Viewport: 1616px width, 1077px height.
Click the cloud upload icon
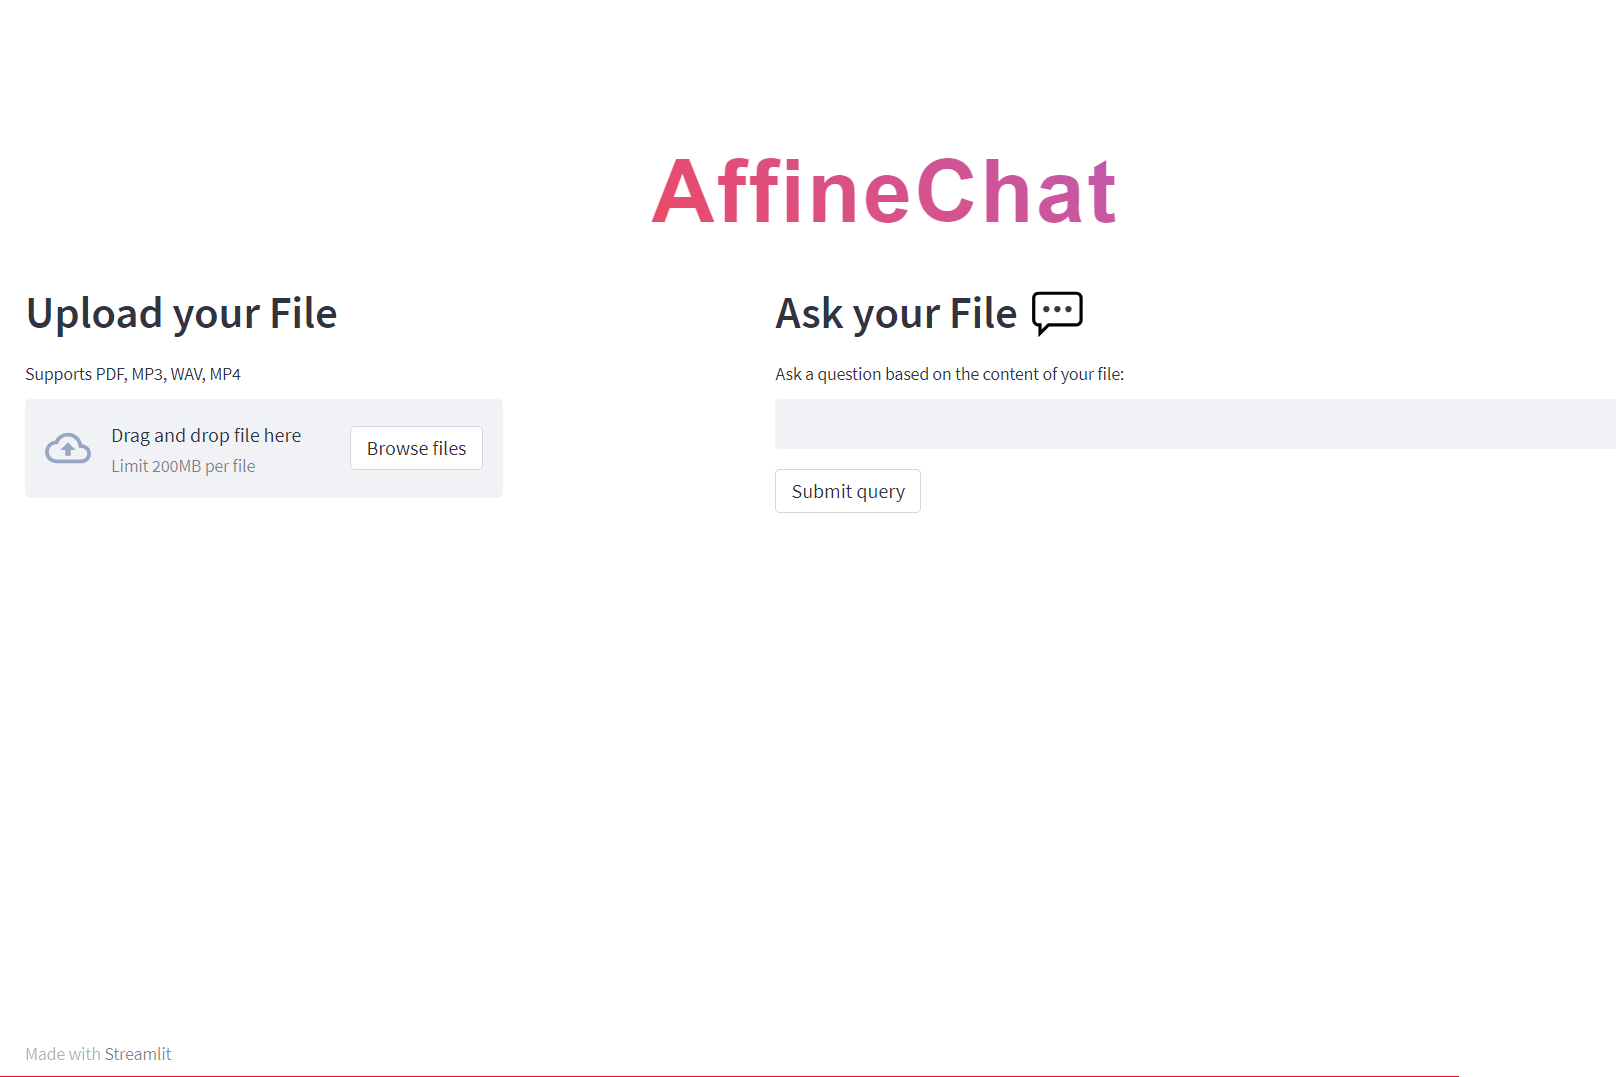pyautogui.click(x=68, y=448)
